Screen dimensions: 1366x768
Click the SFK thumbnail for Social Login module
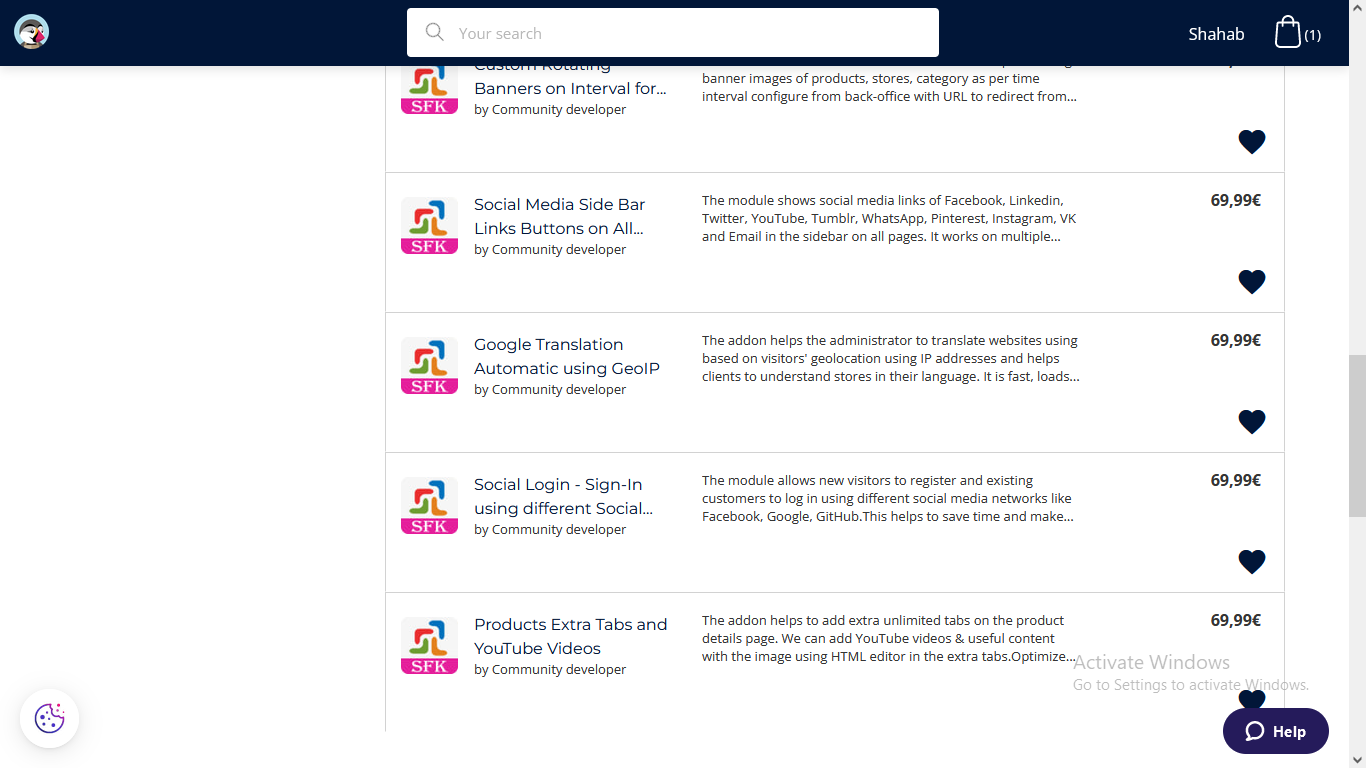coord(429,505)
